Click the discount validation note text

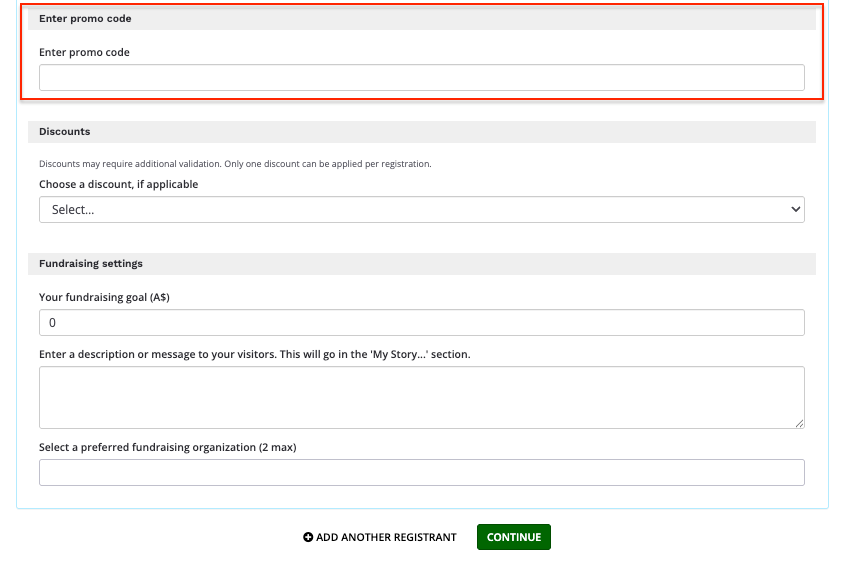click(x=235, y=164)
